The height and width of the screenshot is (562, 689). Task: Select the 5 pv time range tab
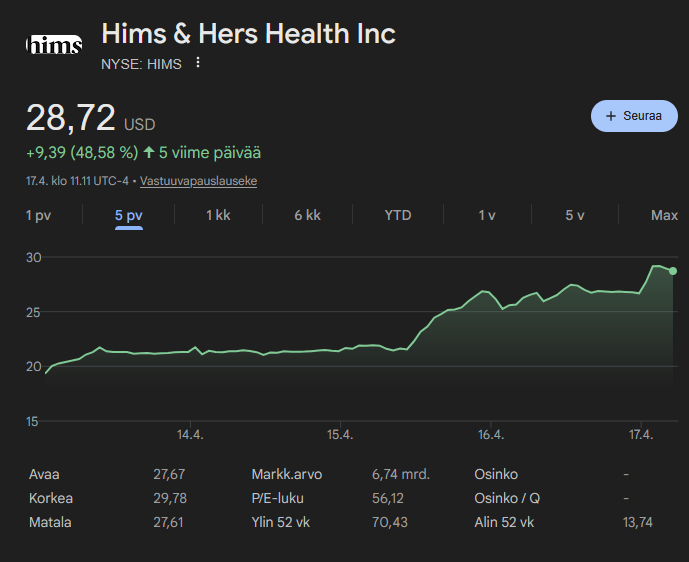[129, 215]
